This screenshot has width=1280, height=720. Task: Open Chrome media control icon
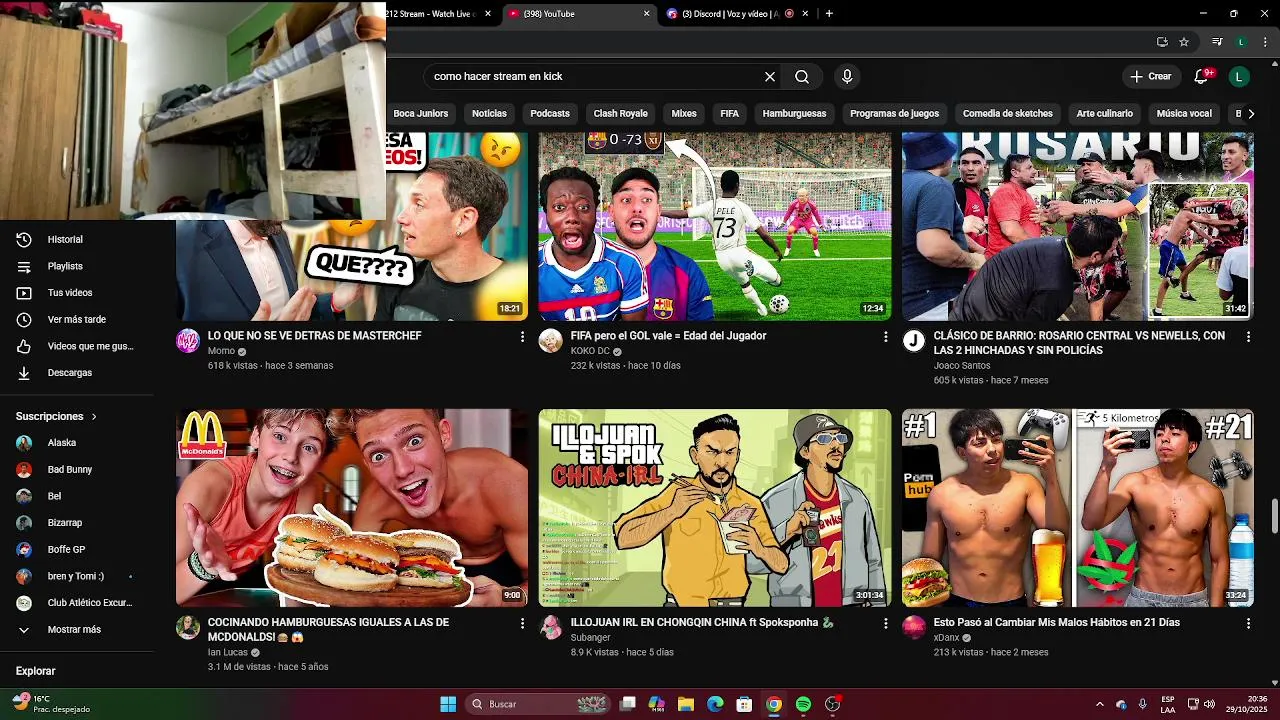[1217, 42]
